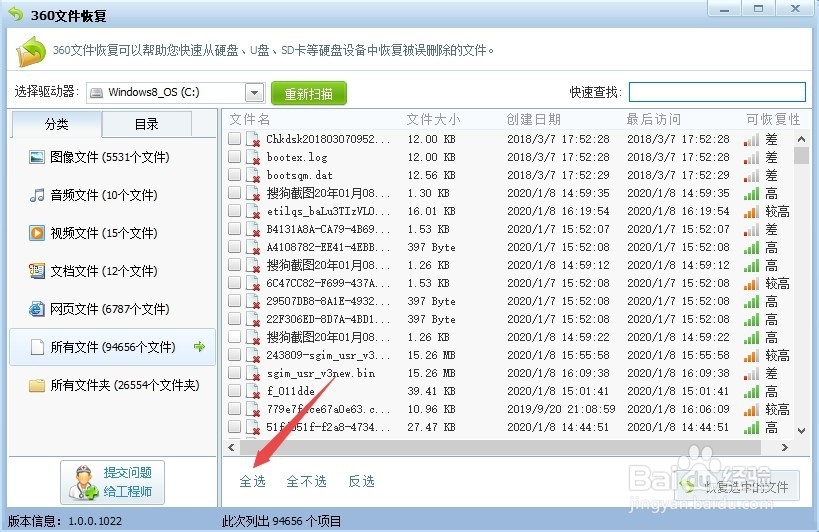Select 图像文件 (5531个文件) category

(112, 157)
